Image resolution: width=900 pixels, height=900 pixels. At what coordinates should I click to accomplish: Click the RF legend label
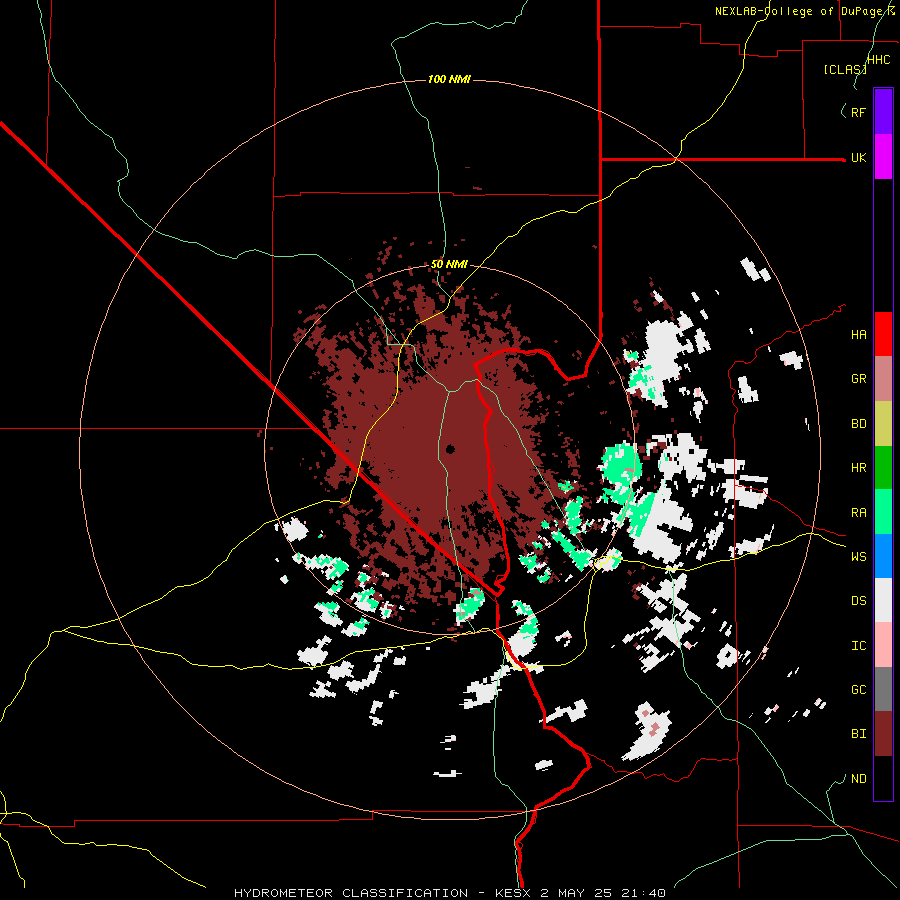[x=858, y=112]
